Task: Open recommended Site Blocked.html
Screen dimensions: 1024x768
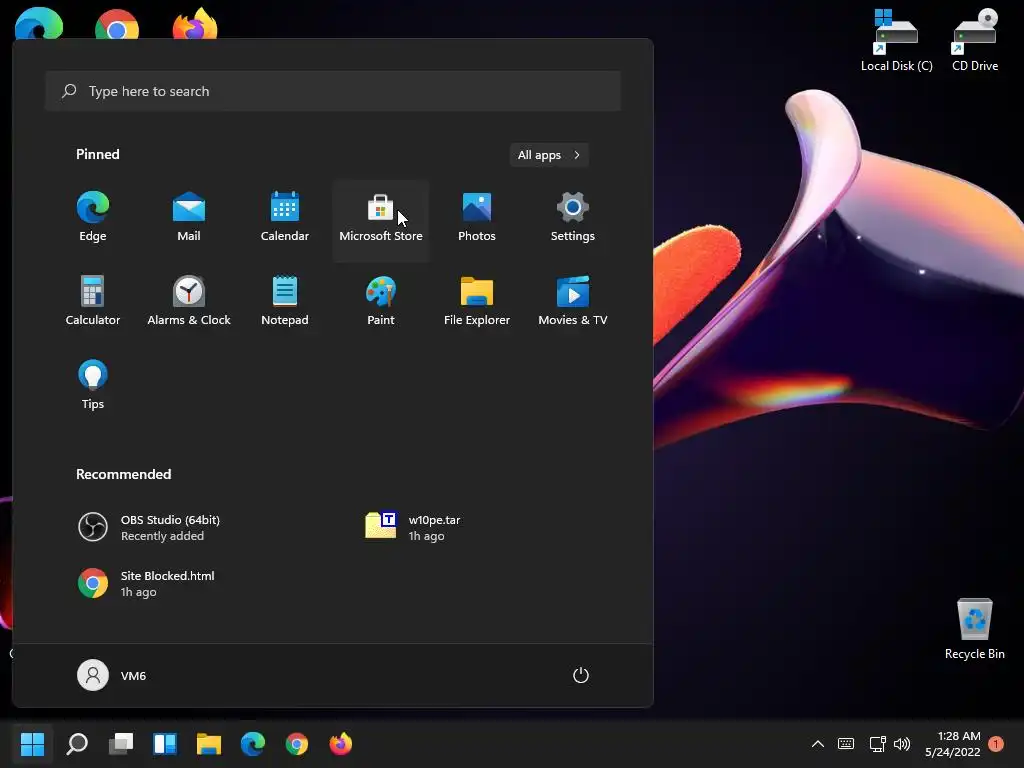Action: coord(146,583)
